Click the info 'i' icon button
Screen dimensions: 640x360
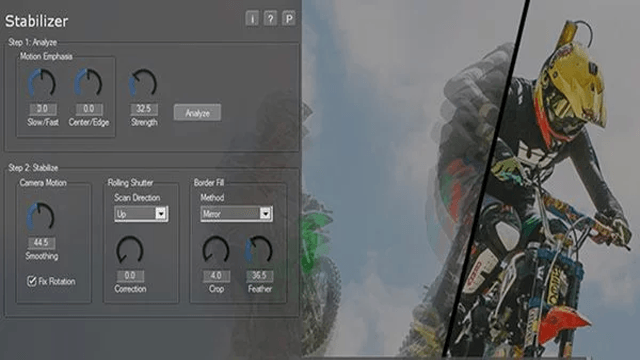pyautogui.click(x=252, y=19)
